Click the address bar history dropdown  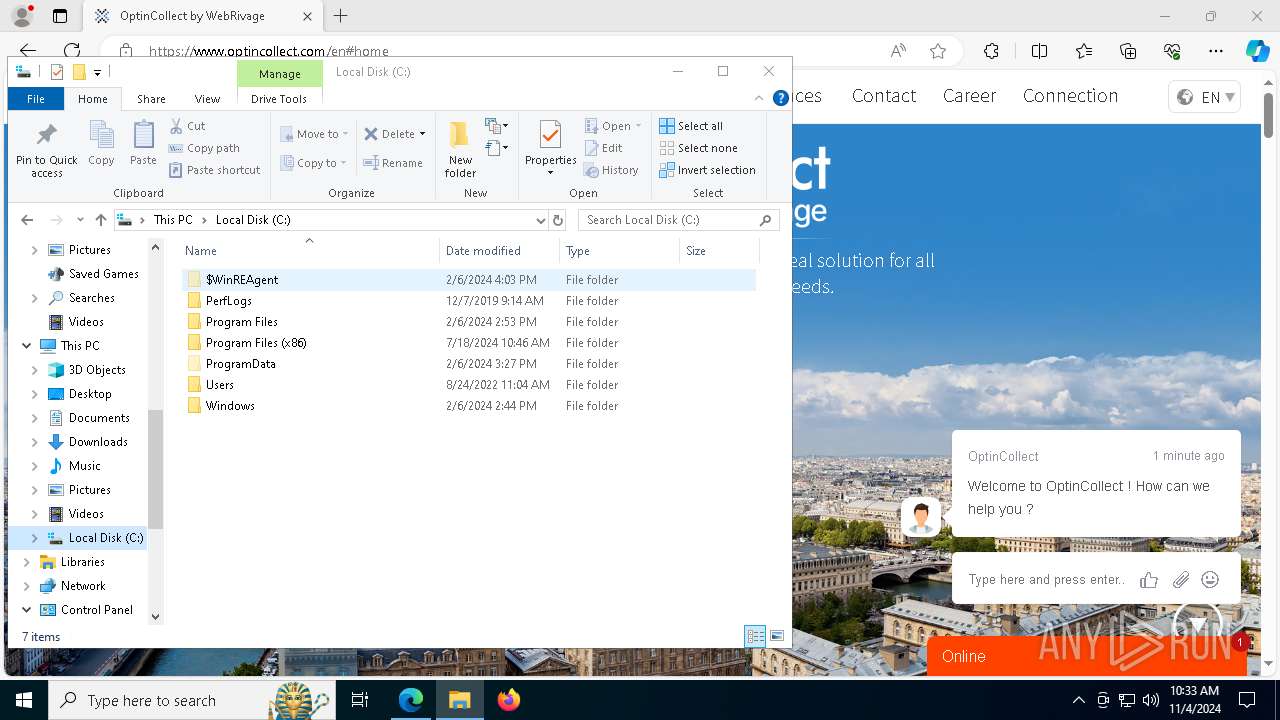click(x=541, y=220)
